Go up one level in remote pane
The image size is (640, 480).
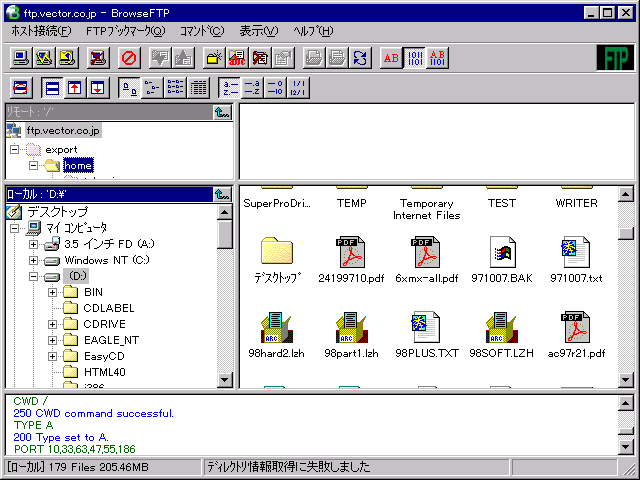point(222,112)
